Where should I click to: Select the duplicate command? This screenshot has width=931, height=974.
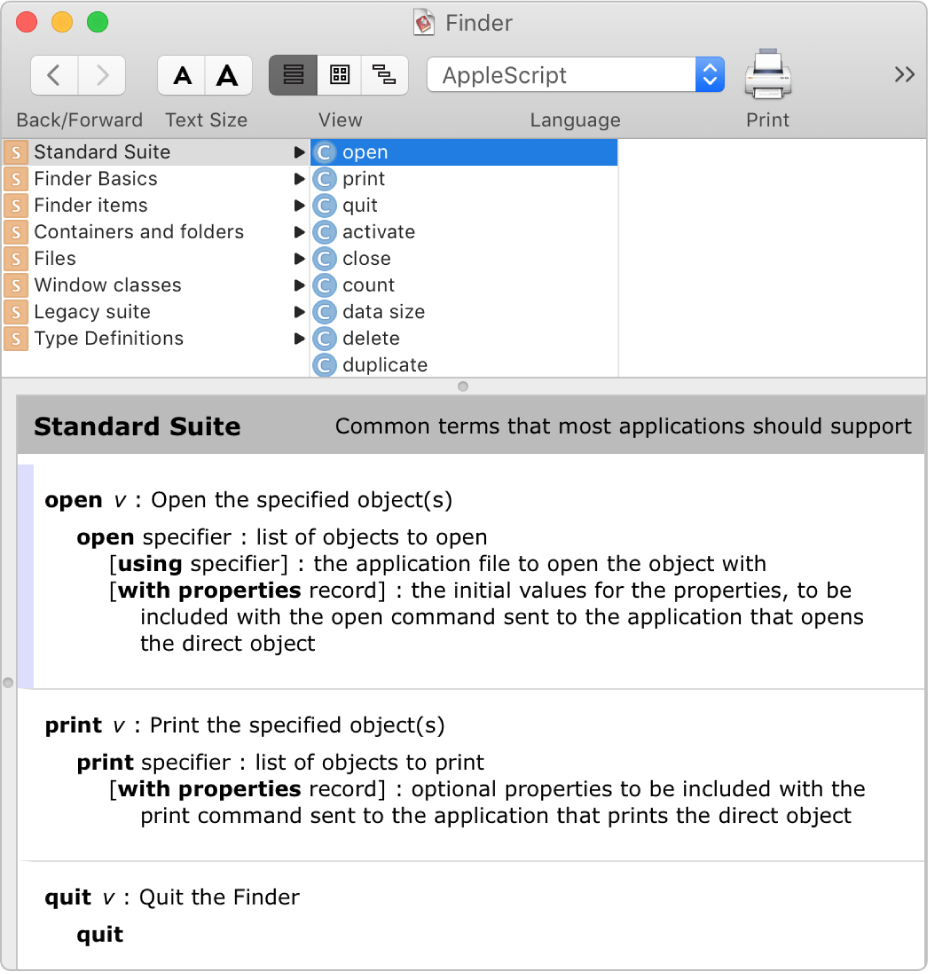coord(464,365)
